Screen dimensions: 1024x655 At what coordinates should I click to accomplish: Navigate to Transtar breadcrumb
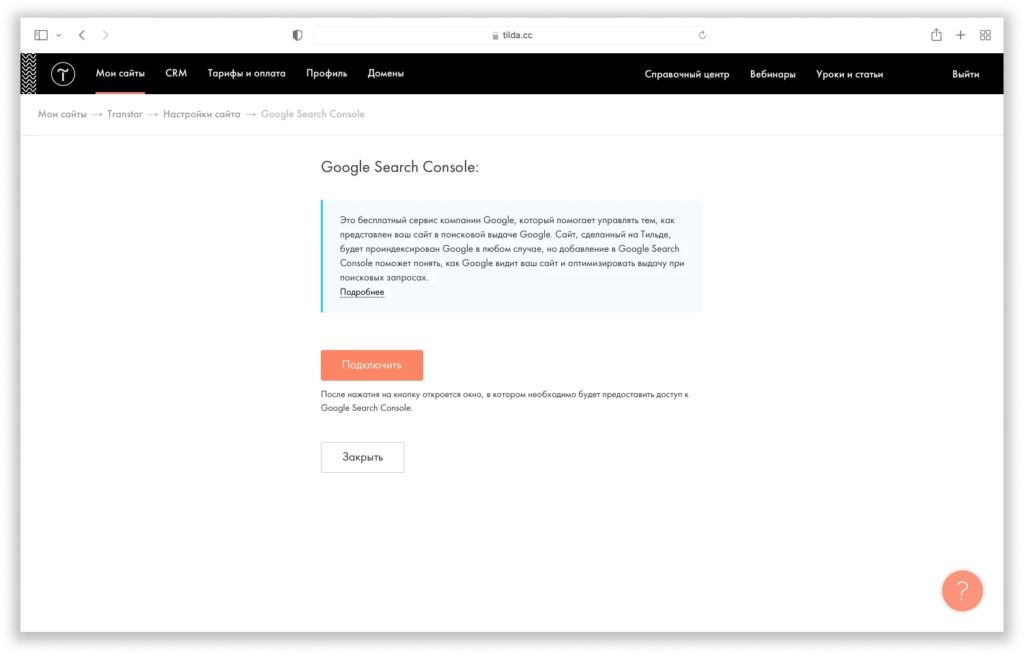pos(125,114)
